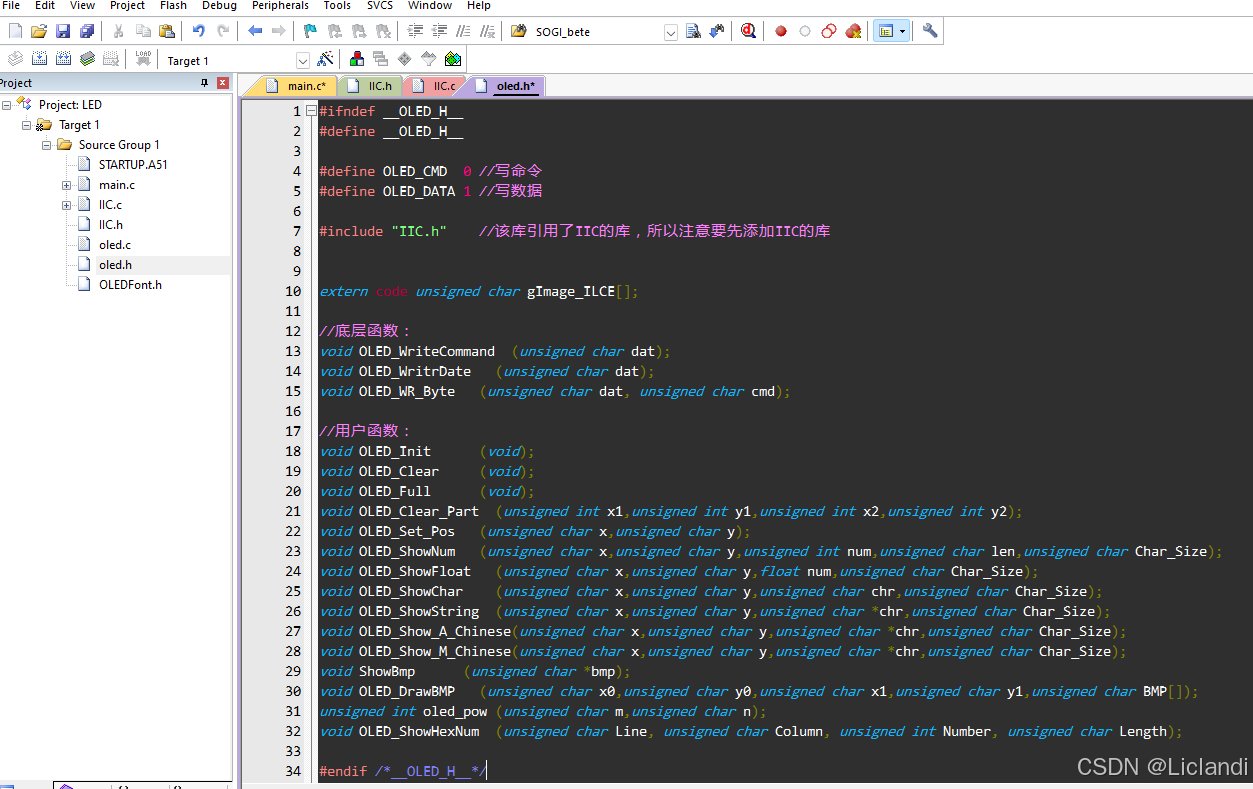Open the Flash menu
1253x789 pixels.
pyautogui.click(x=173, y=5)
